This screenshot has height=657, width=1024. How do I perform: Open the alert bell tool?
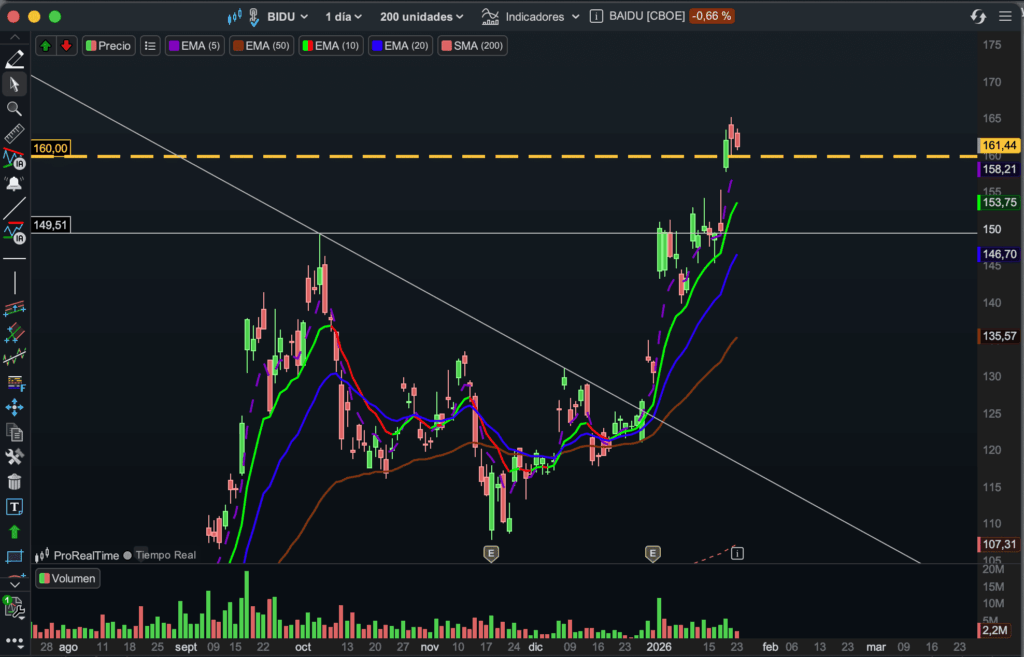coord(14,183)
